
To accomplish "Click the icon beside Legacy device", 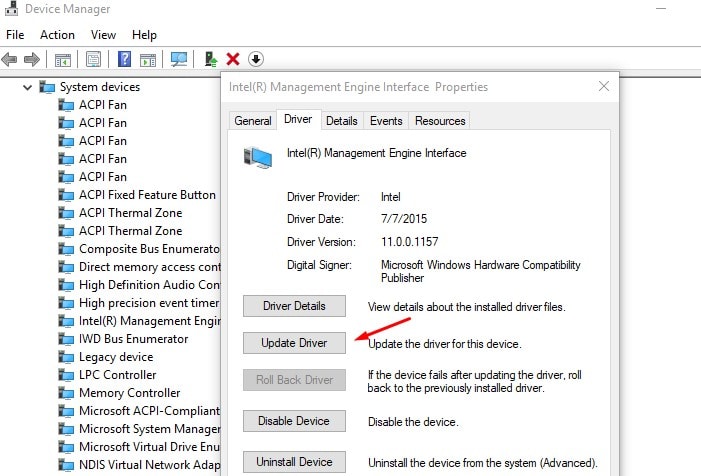I will point(66,357).
